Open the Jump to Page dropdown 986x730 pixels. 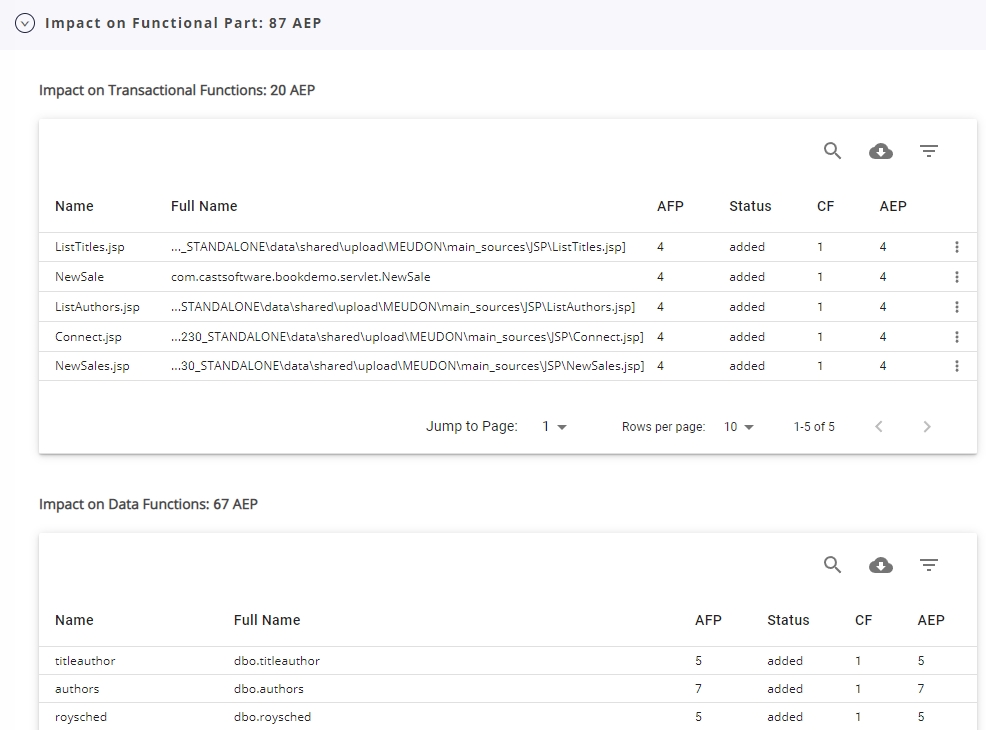(554, 427)
